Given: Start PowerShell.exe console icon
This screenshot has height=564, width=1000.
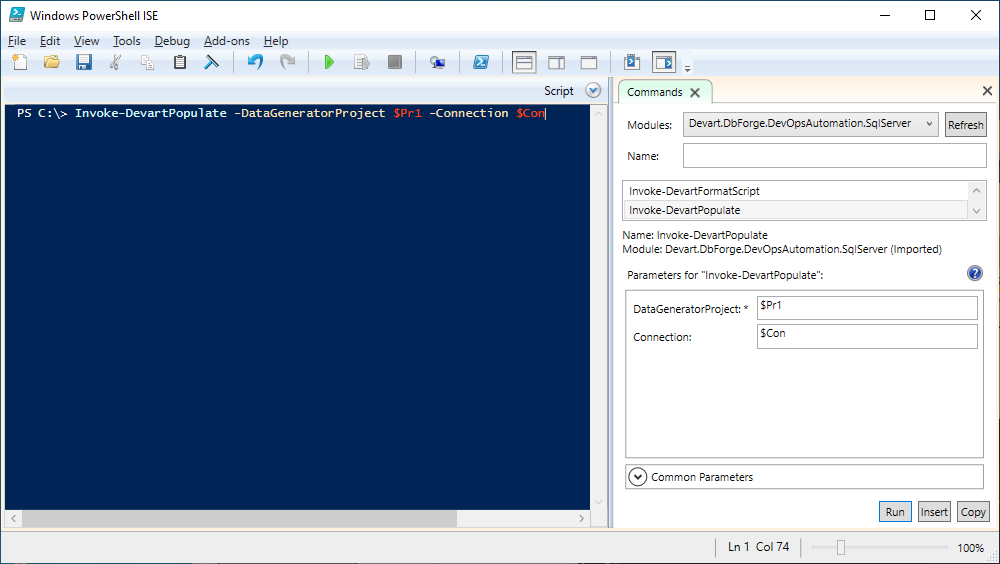Looking at the screenshot, I should [481, 62].
